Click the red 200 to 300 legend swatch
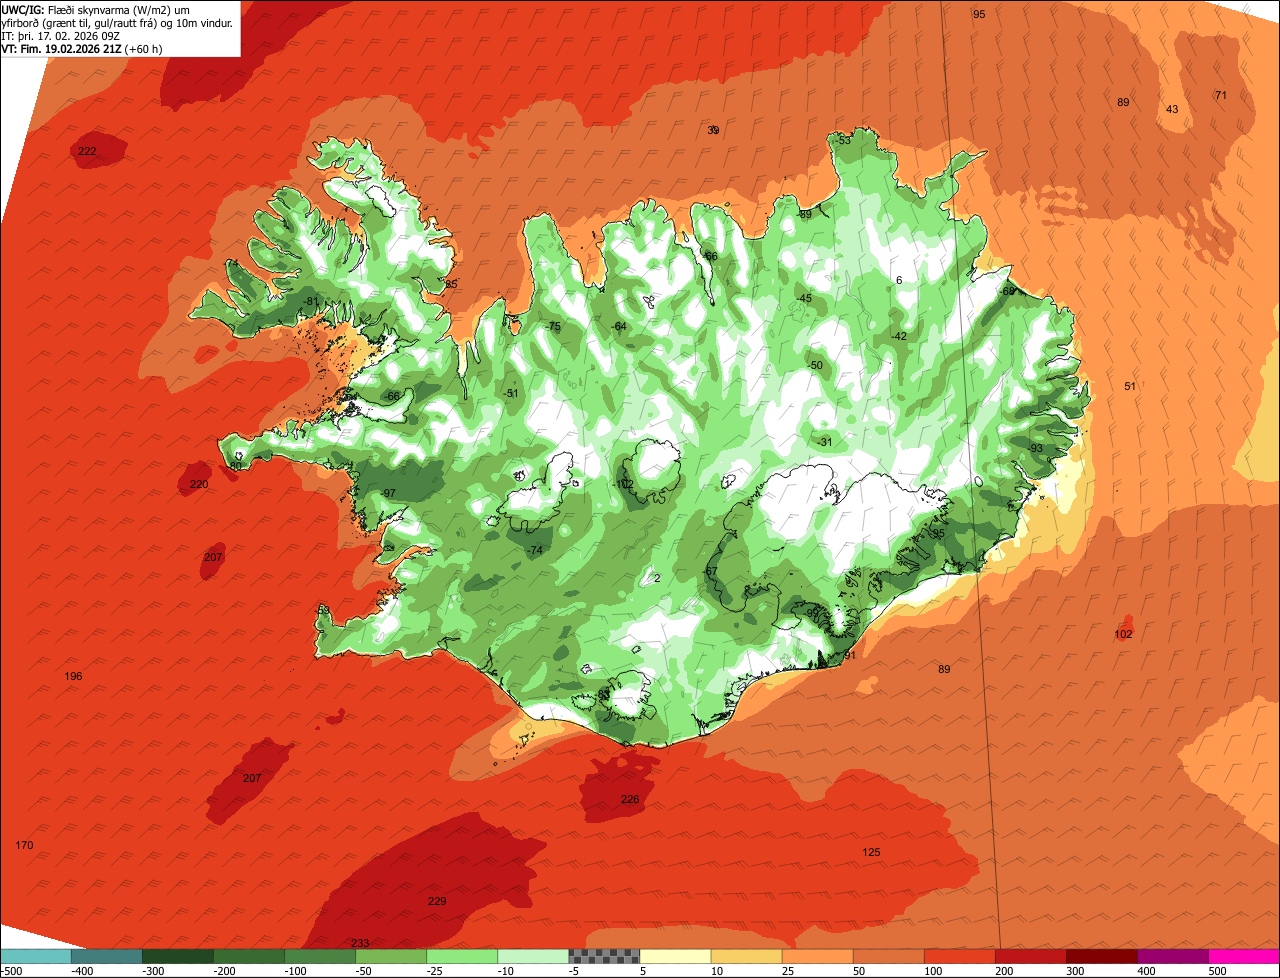The image size is (1280, 978). [x=1030, y=956]
